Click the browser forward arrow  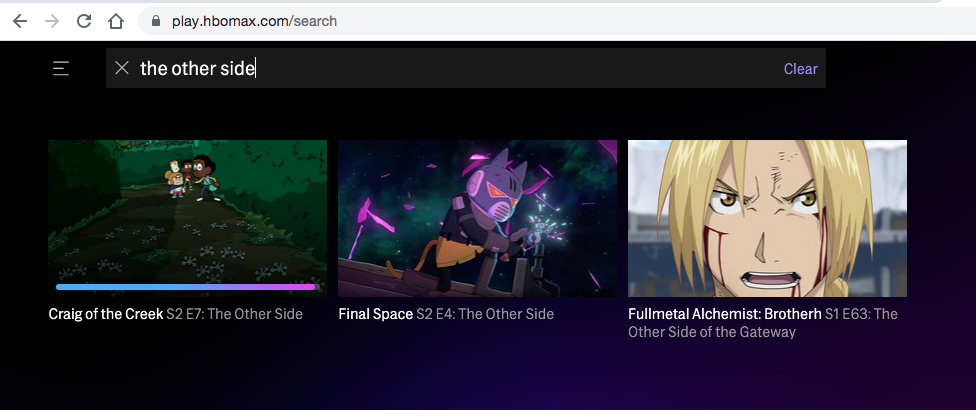pos(52,21)
